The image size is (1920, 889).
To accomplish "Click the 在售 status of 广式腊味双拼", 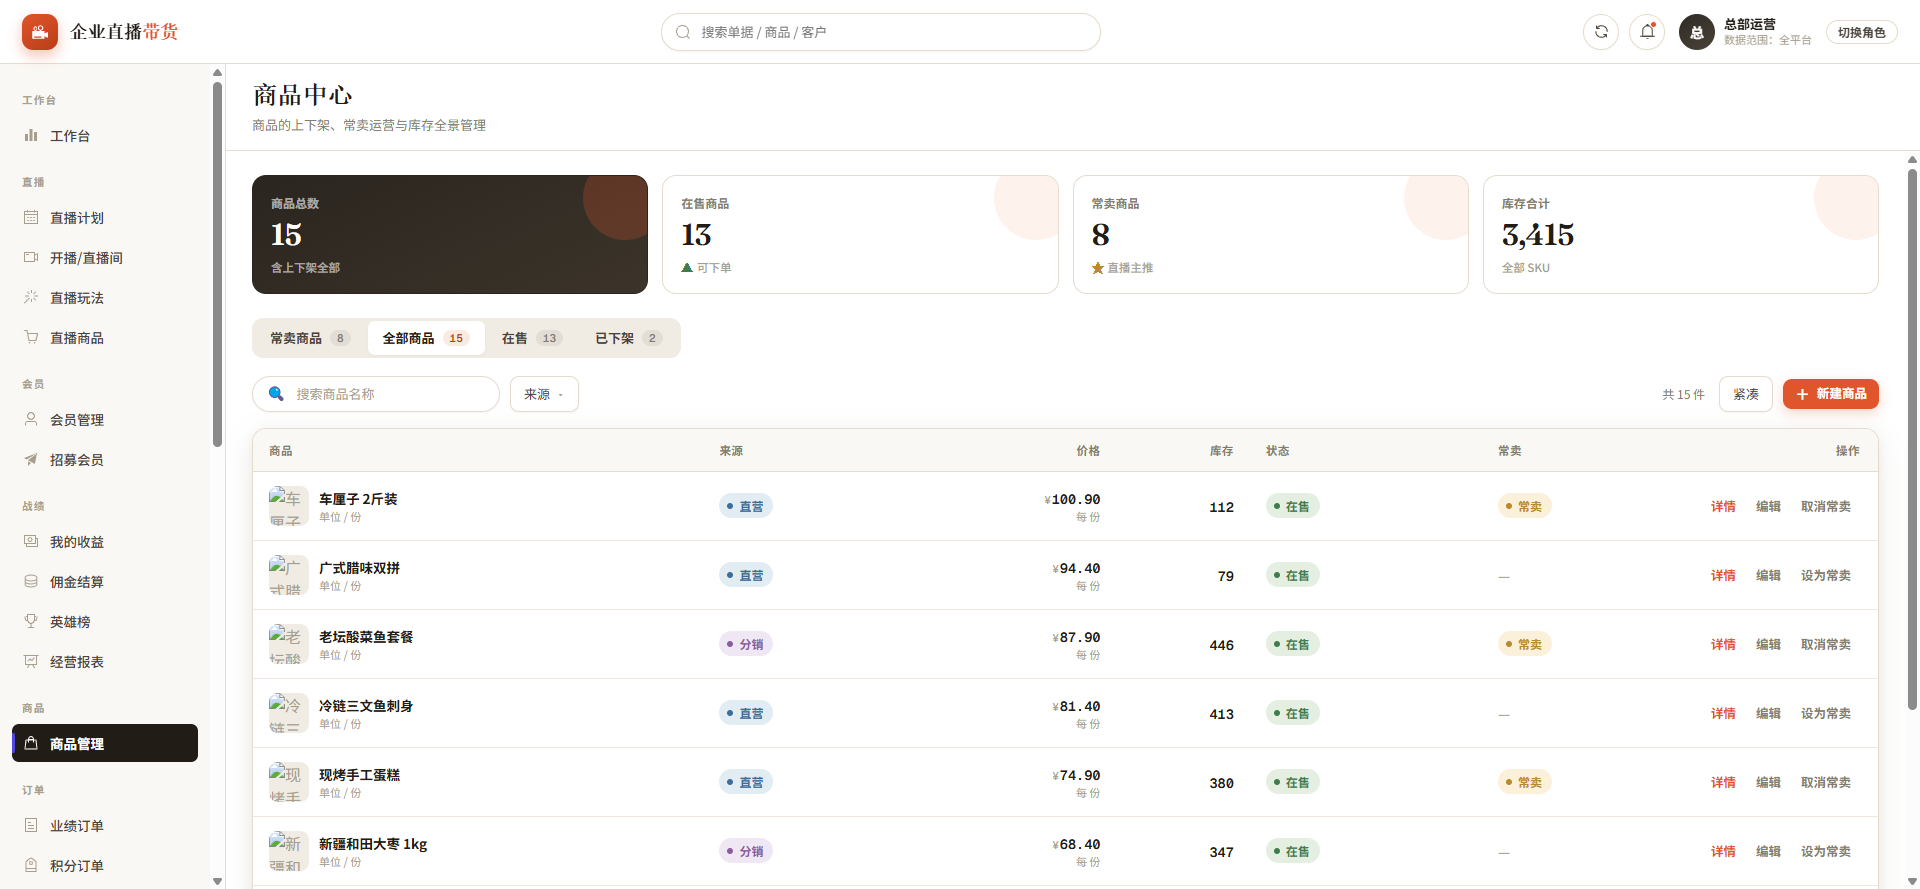I will point(1292,575).
